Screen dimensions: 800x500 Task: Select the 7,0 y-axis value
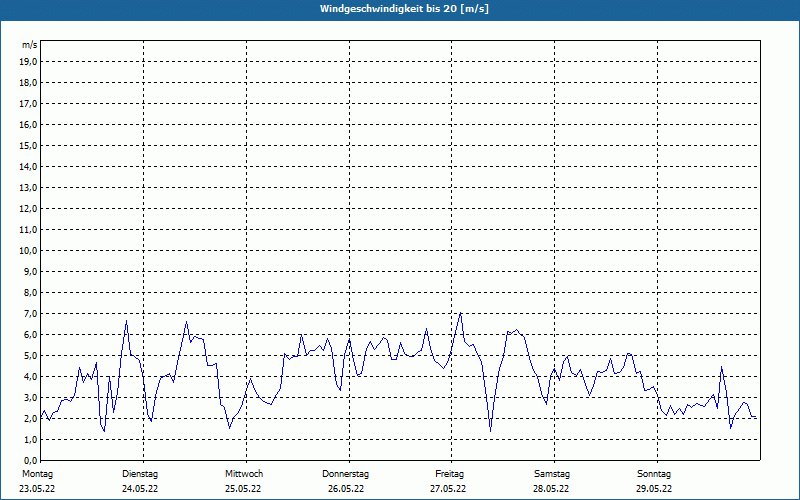[30, 313]
